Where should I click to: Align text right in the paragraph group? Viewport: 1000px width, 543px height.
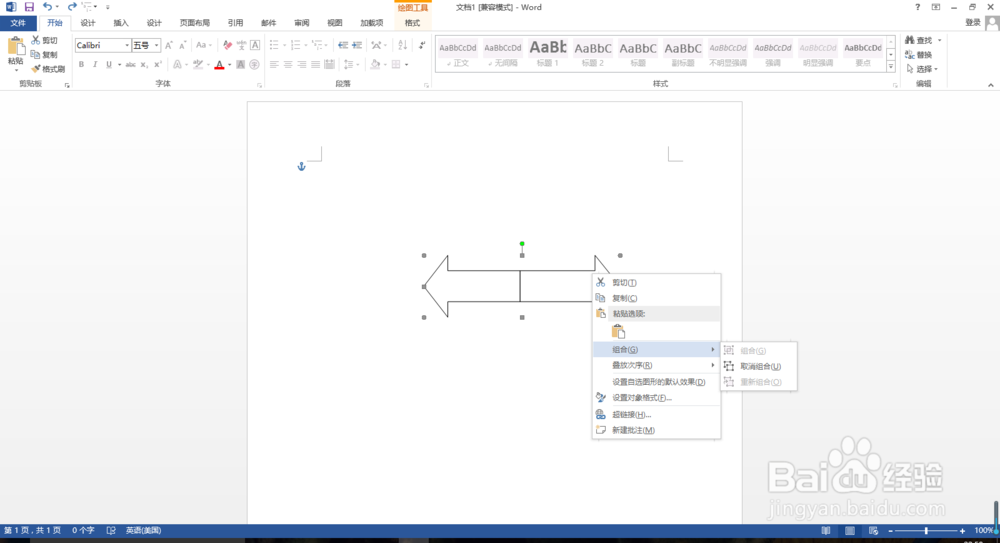[302, 64]
